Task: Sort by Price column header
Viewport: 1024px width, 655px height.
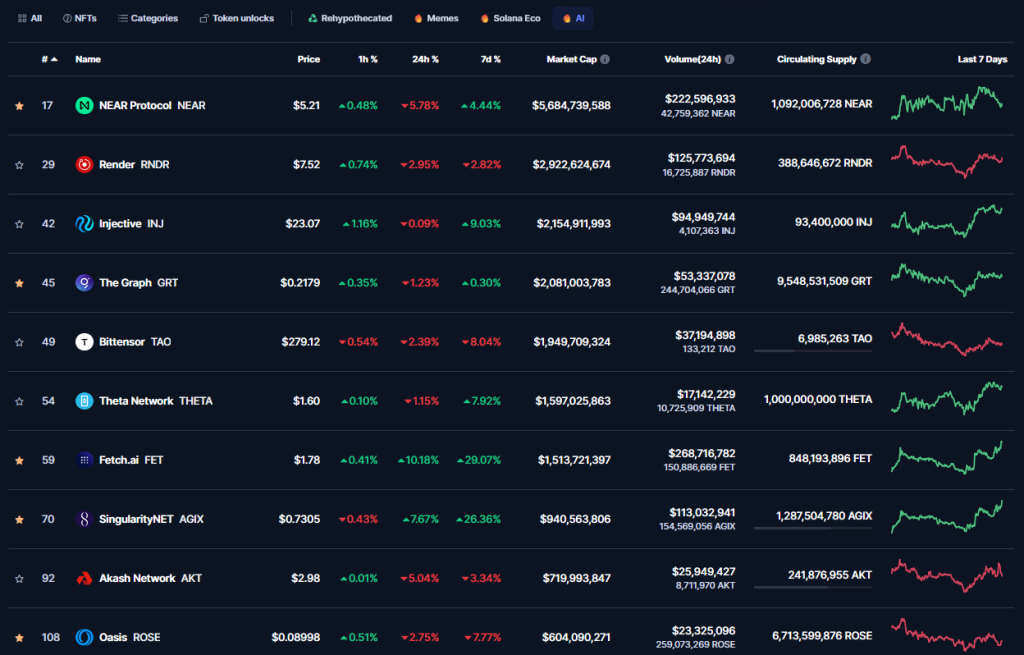Action: (x=308, y=59)
